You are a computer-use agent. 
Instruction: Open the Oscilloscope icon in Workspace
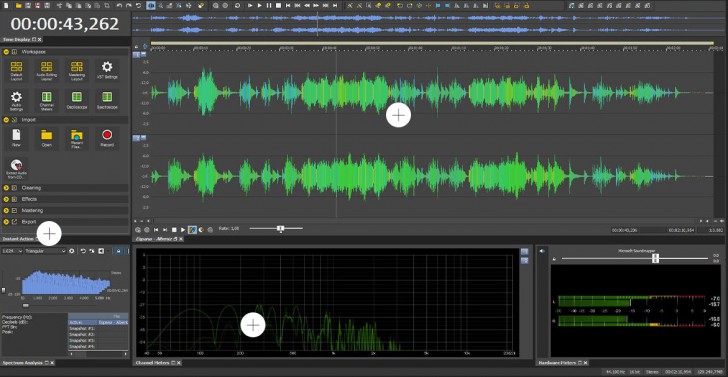click(x=77, y=100)
